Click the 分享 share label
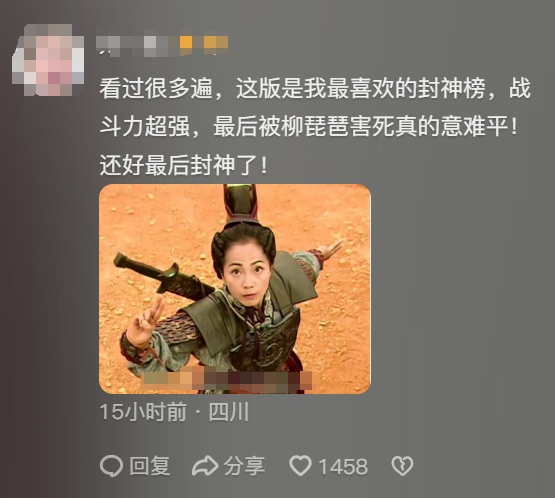Viewport: 555px width, 498px height. [x=244, y=466]
